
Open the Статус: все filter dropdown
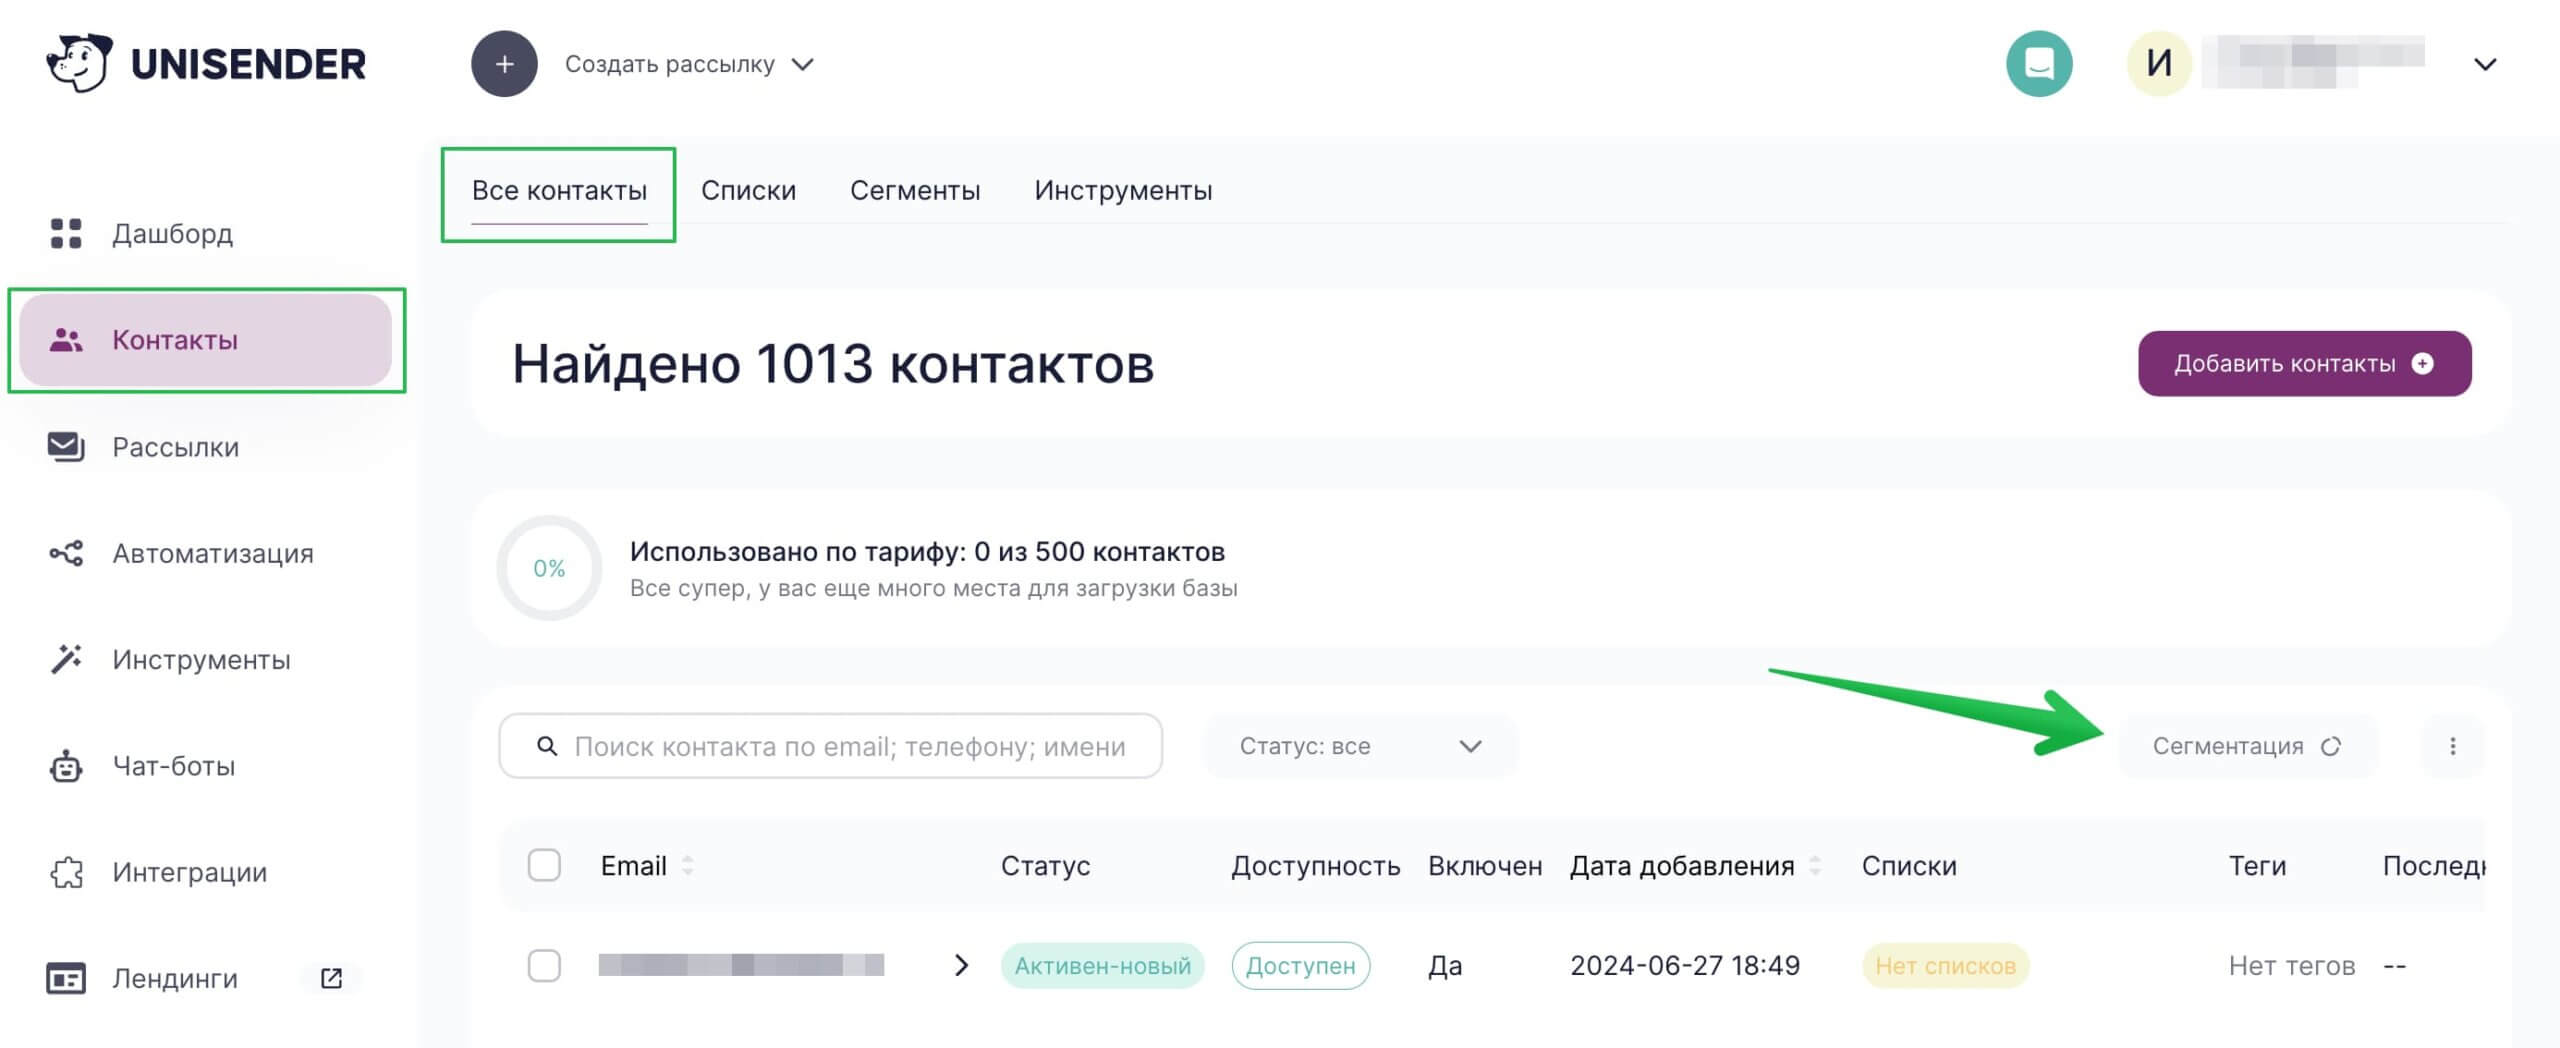(1360, 746)
